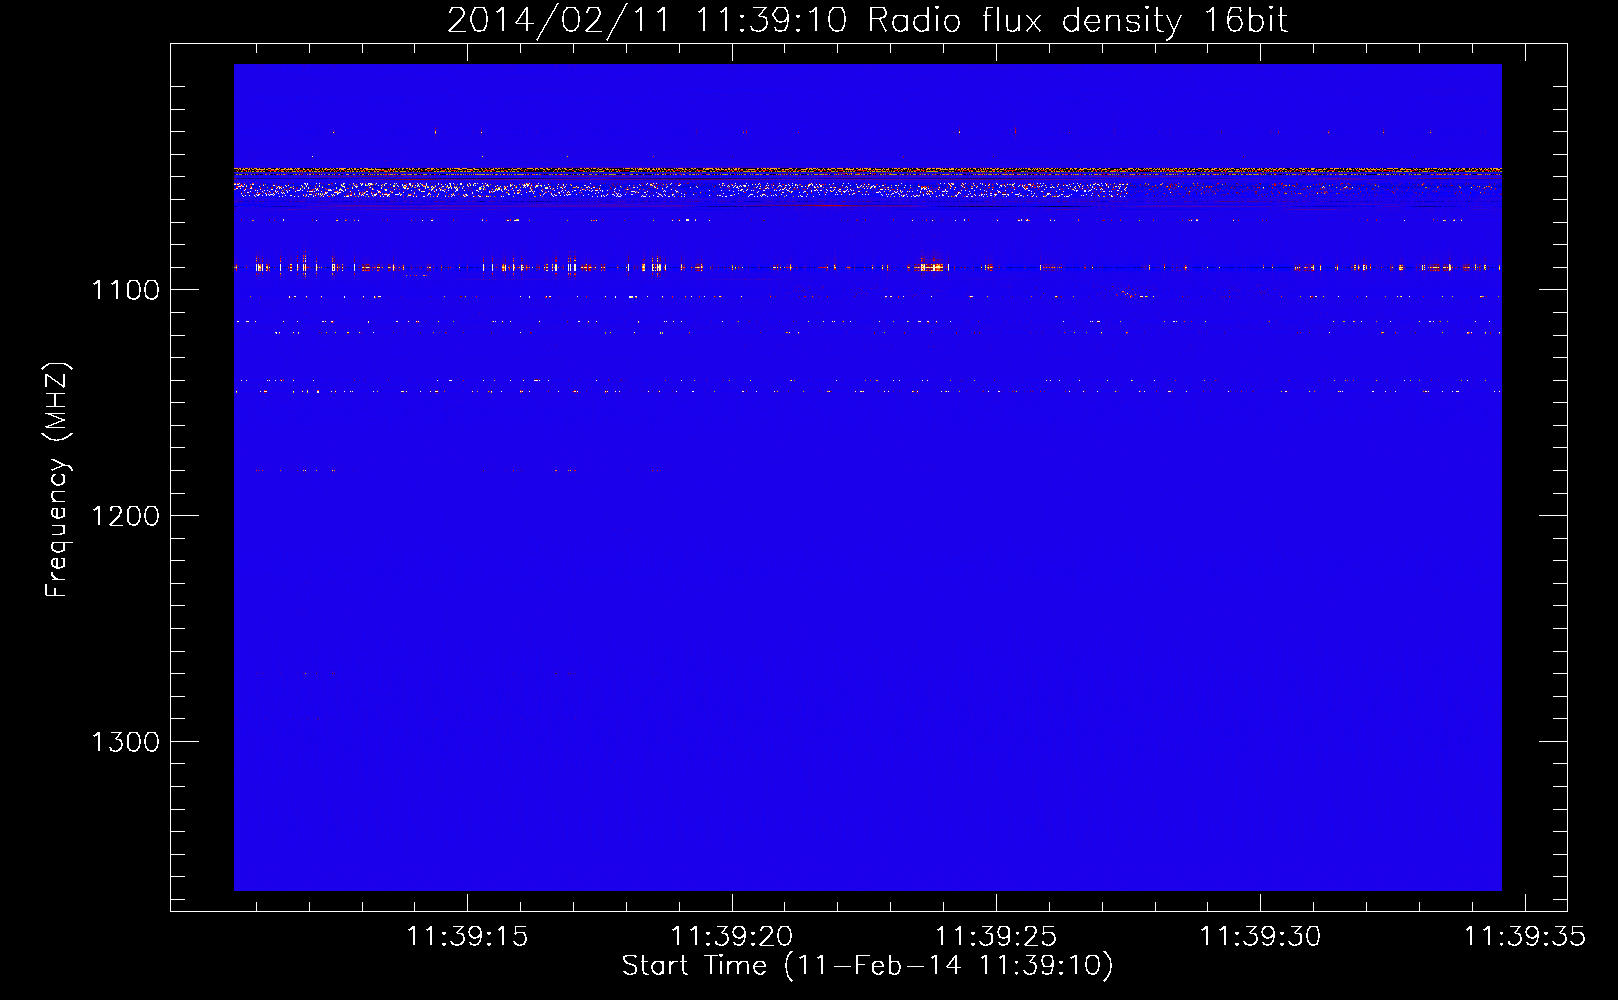Viewport: 1618px width, 1000px height.
Task: Click the 11:39:35 time tick label
Action: [x=1525, y=937]
